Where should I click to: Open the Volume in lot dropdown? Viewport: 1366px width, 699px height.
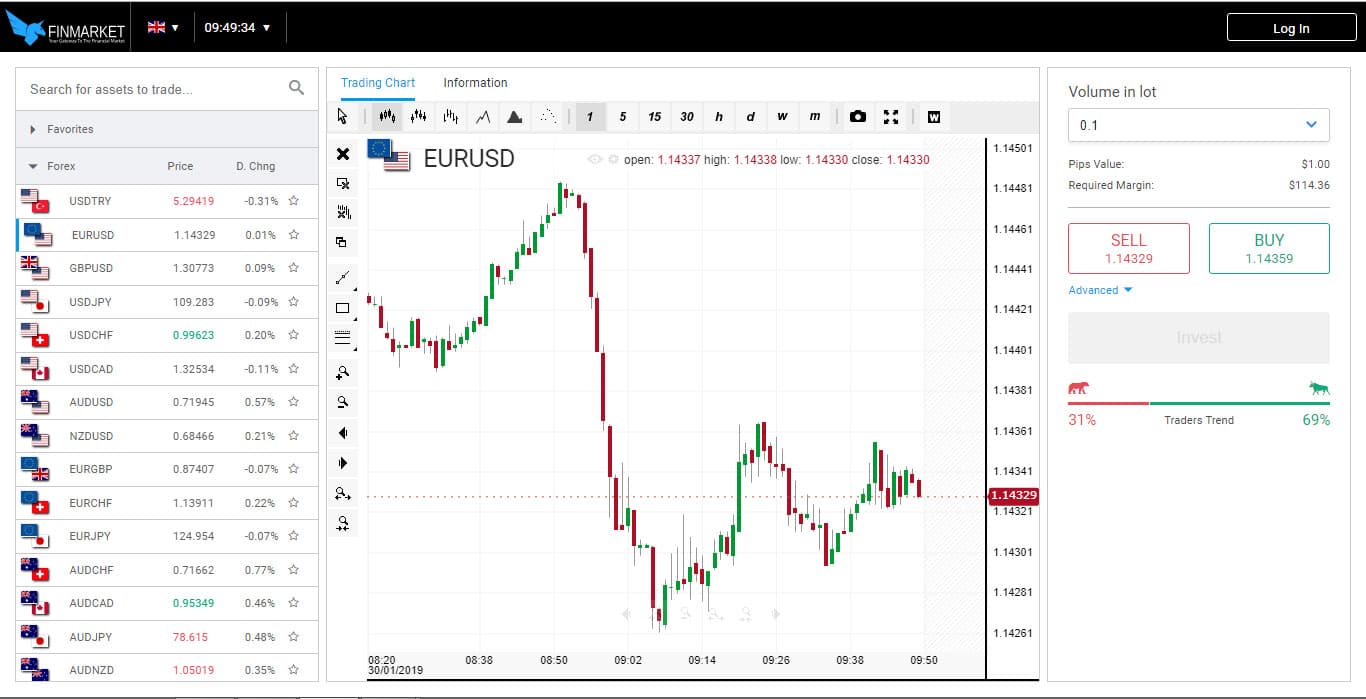[x=1199, y=125]
